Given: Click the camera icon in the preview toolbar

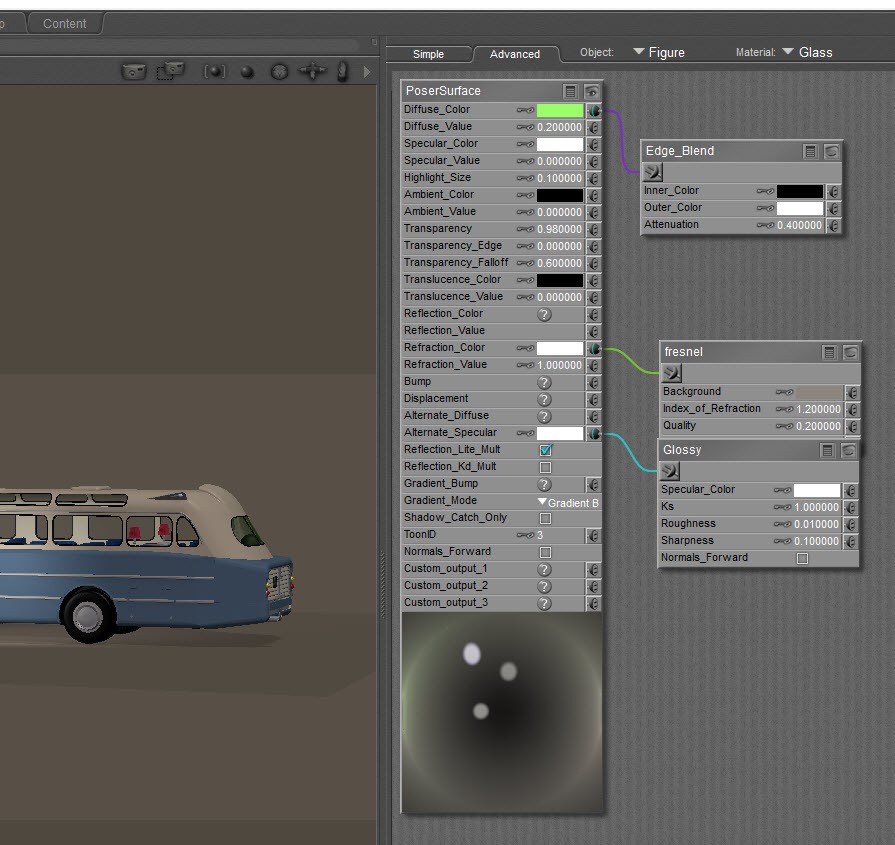Looking at the screenshot, I should pos(134,72).
